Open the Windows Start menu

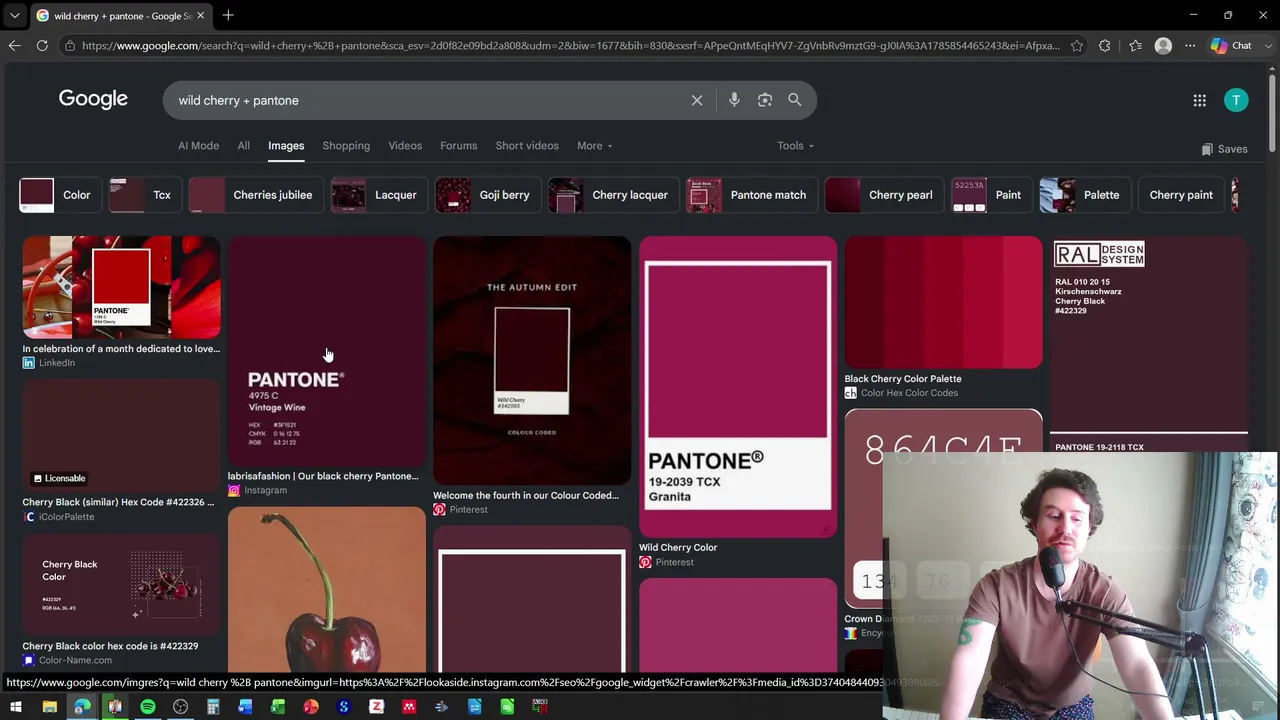coord(16,707)
